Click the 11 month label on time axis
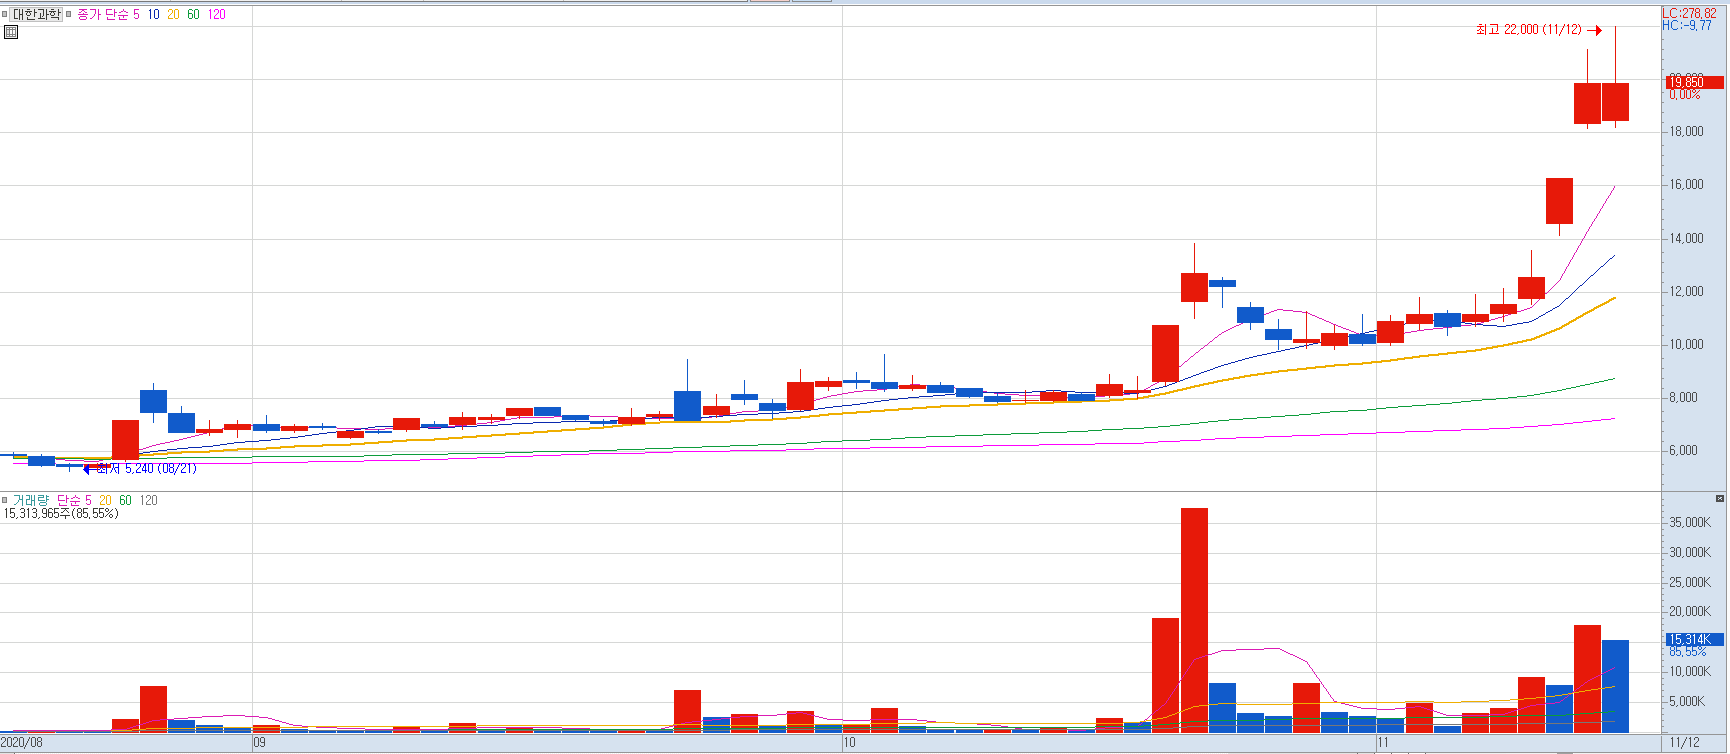 (1383, 742)
